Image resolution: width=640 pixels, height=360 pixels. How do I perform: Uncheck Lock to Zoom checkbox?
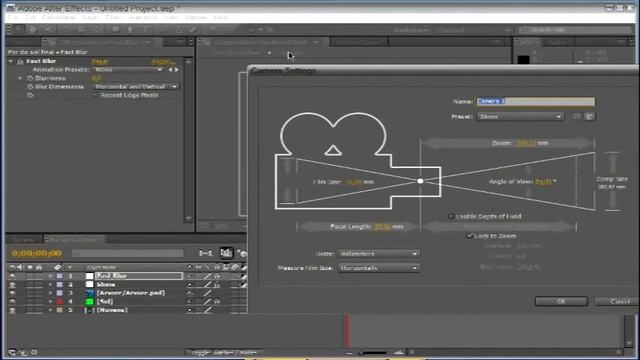click(x=469, y=236)
